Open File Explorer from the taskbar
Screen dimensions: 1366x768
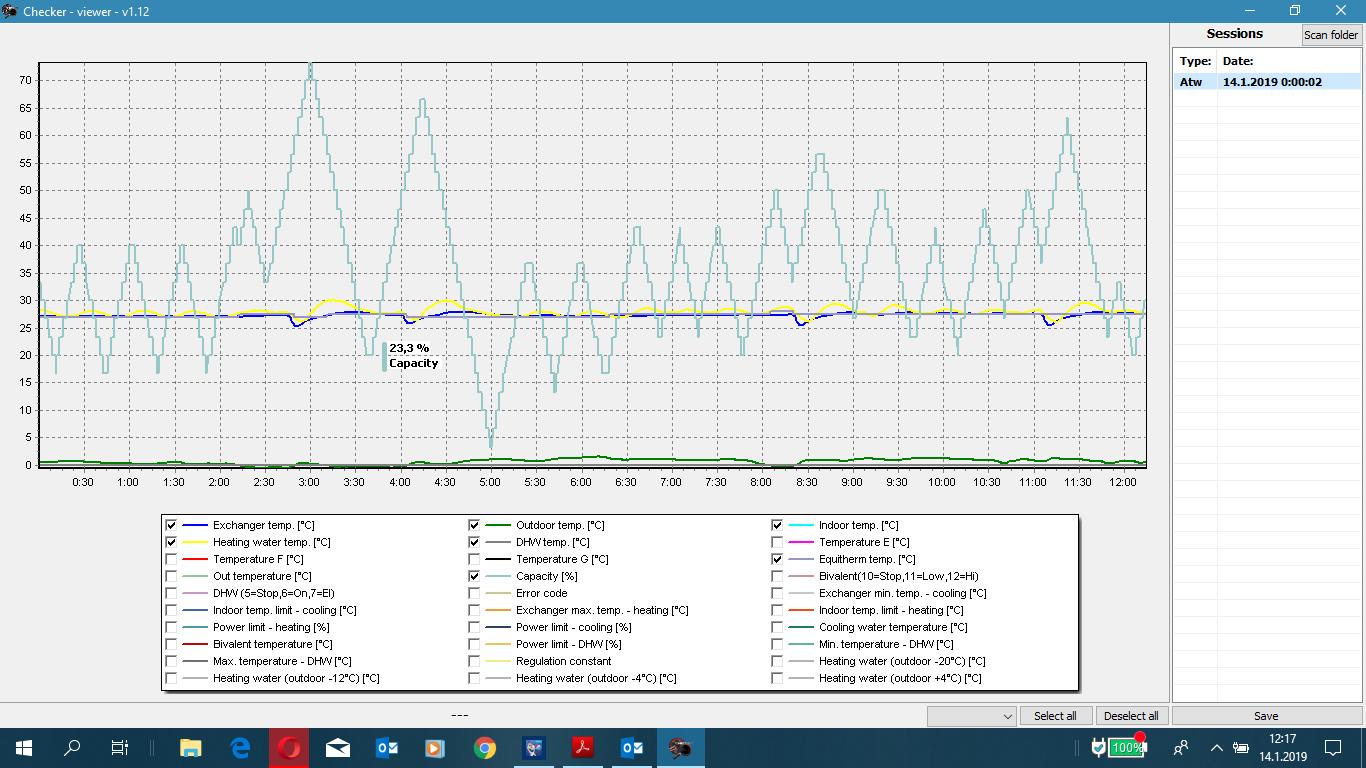[x=190, y=748]
